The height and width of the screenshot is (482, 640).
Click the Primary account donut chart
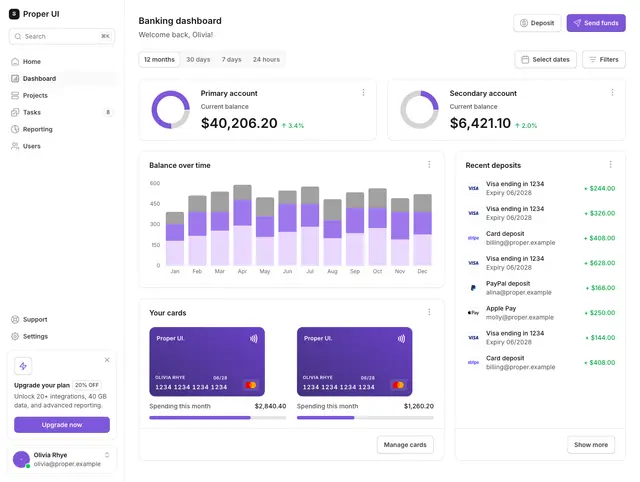[x=171, y=110]
